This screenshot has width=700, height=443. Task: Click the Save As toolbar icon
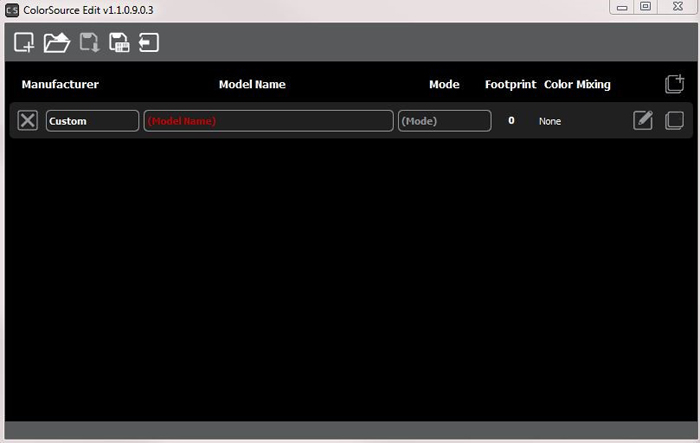tap(119, 42)
